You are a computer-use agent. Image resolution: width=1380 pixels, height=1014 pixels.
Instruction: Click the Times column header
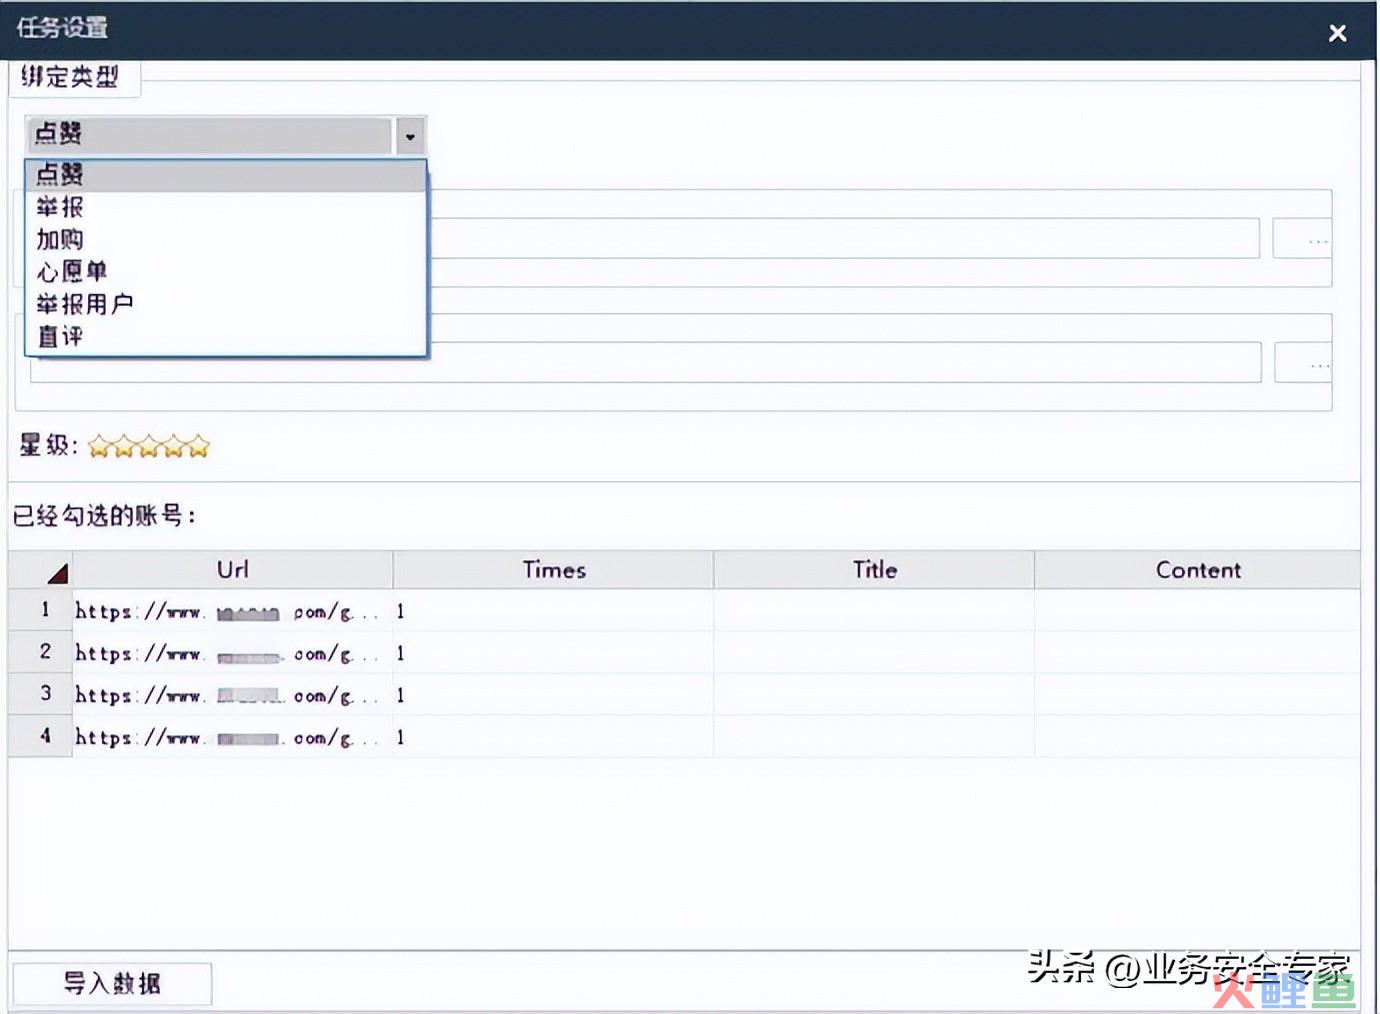click(x=553, y=570)
